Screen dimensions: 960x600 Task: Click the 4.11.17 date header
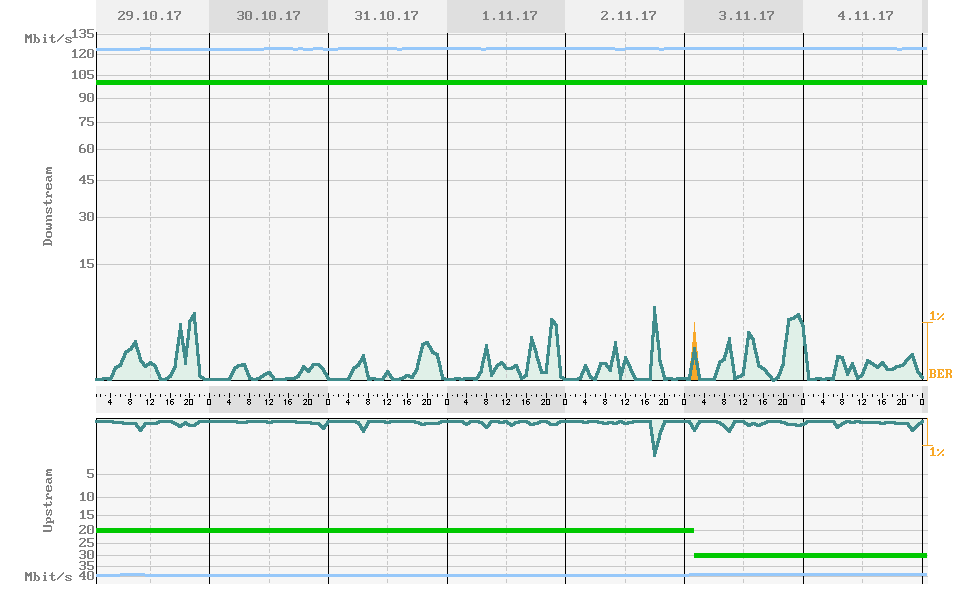pyautogui.click(x=861, y=16)
